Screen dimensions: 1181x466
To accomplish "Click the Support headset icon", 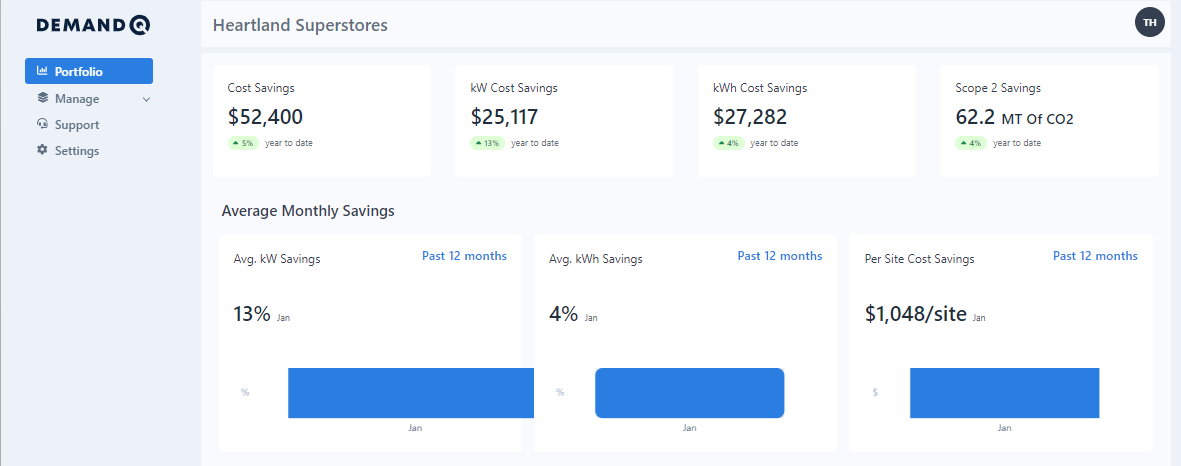I will tap(42, 124).
